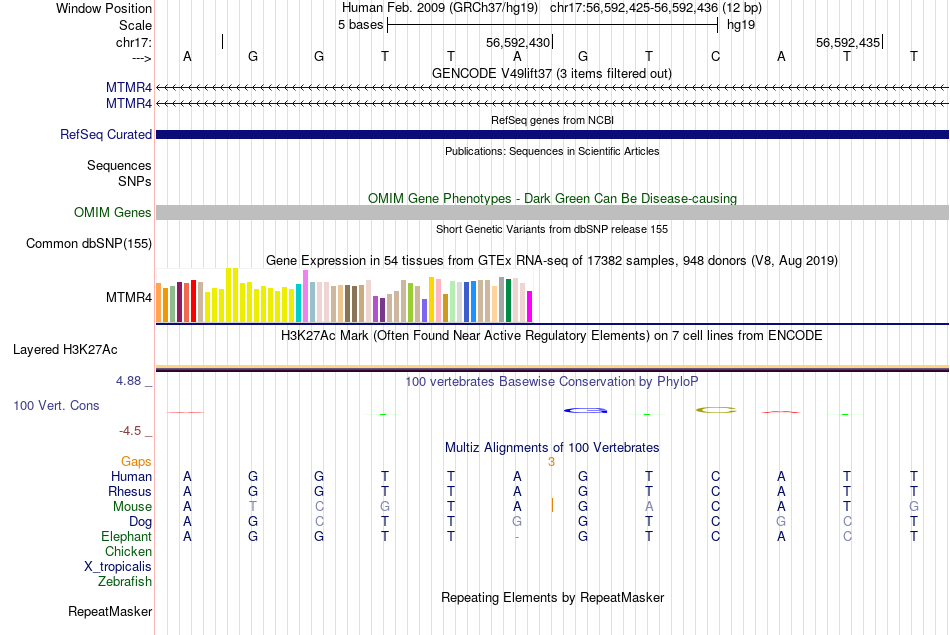The image size is (950, 635).
Task: Click the Layered H3K27Ac track label
Action: pos(65,350)
